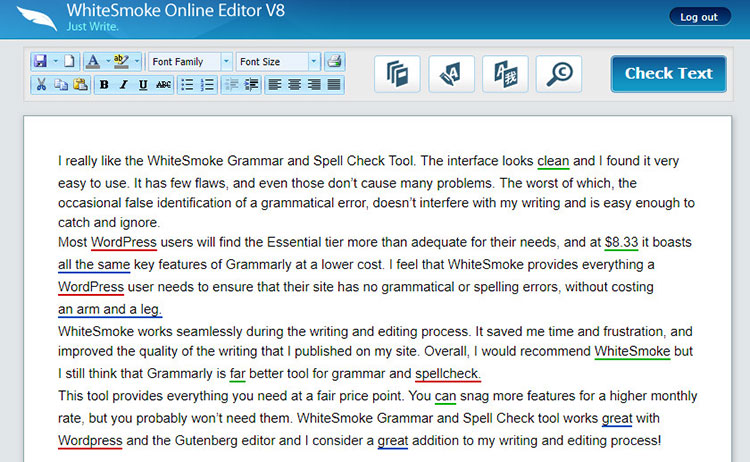
Task: Justify the text fully
Action: point(334,85)
